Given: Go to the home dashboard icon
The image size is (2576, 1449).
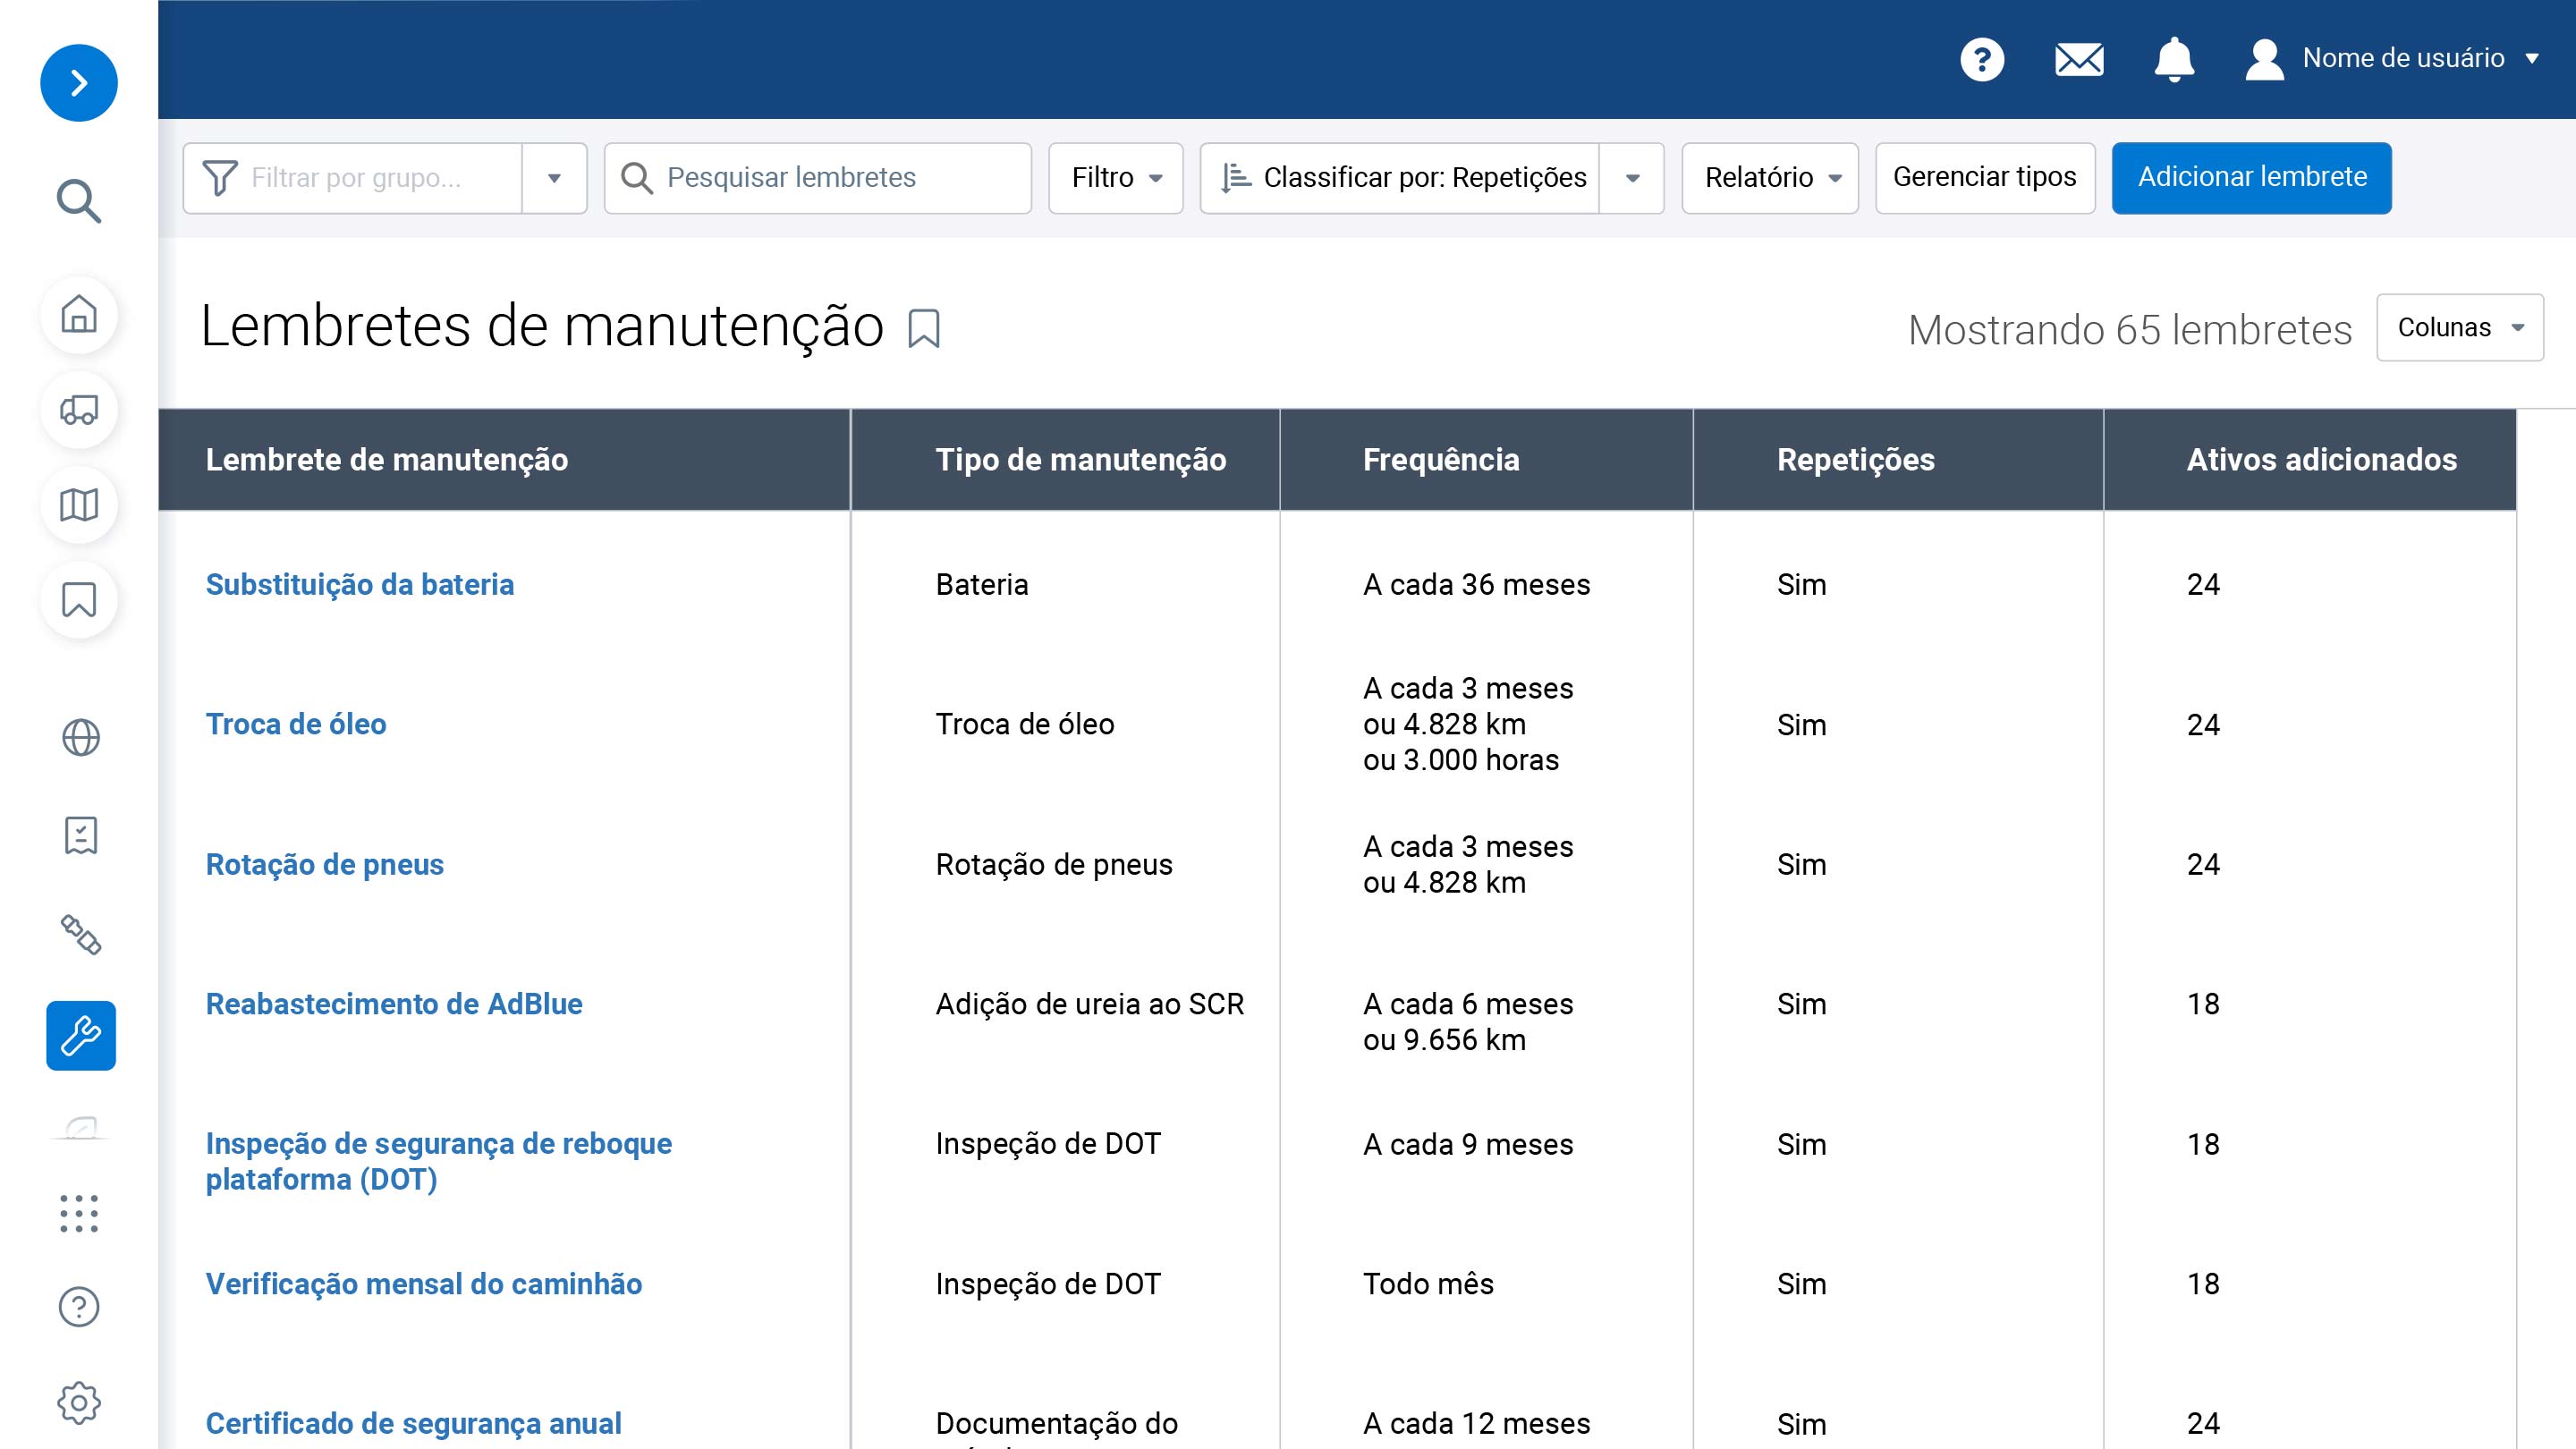Looking at the screenshot, I should pos(79,314).
